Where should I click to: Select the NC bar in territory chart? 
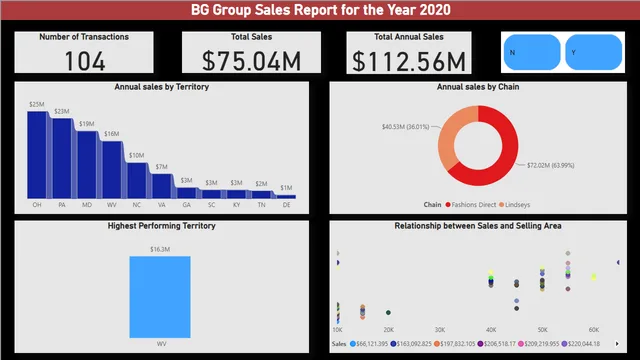point(137,180)
